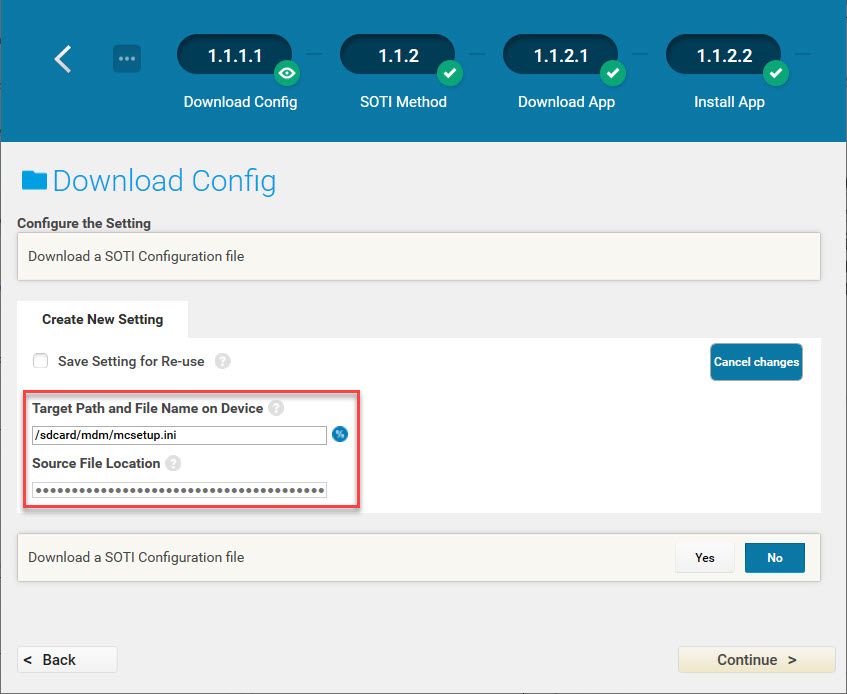Switch to the Create New Setting tab

click(x=102, y=320)
